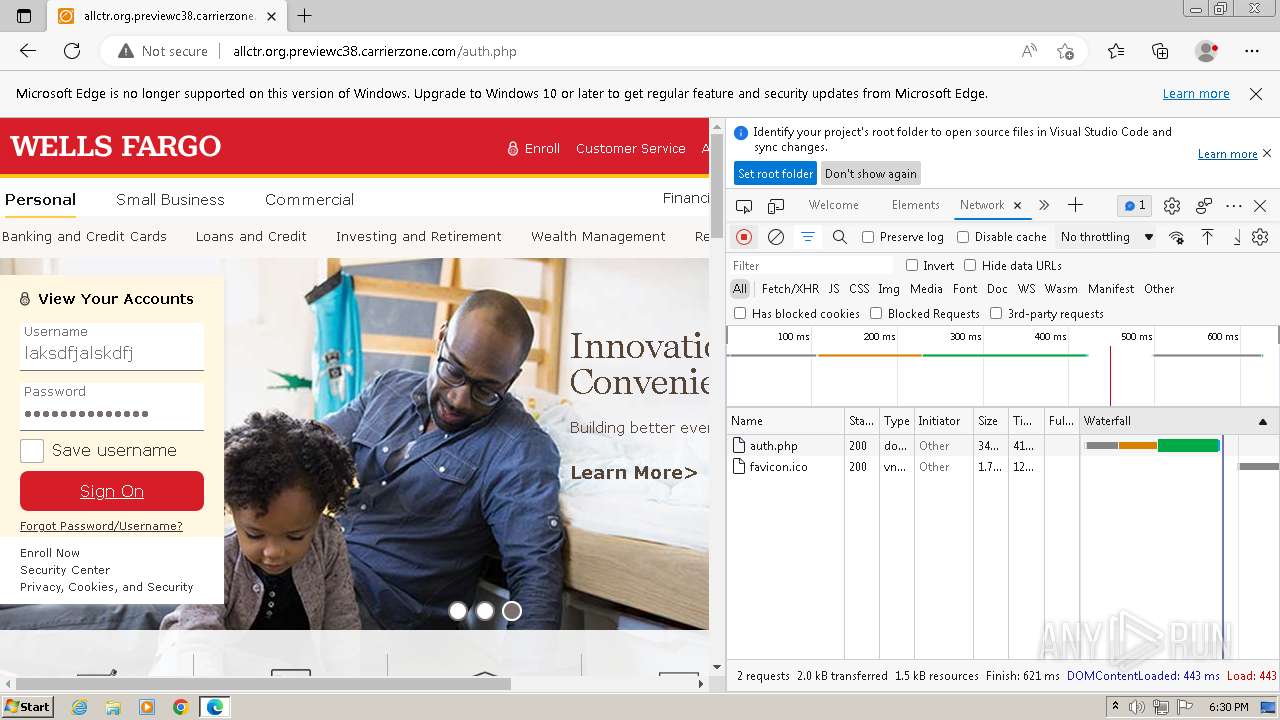This screenshot has height=720, width=1280.
Task: Enable 3rd-party requests filter
Action: click(x=996, y=313)
